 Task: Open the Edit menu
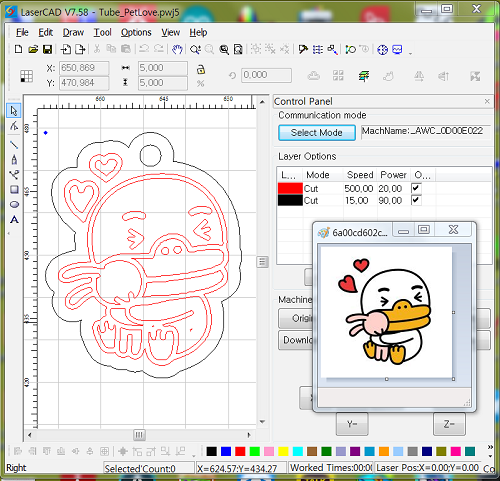point(45,32)
